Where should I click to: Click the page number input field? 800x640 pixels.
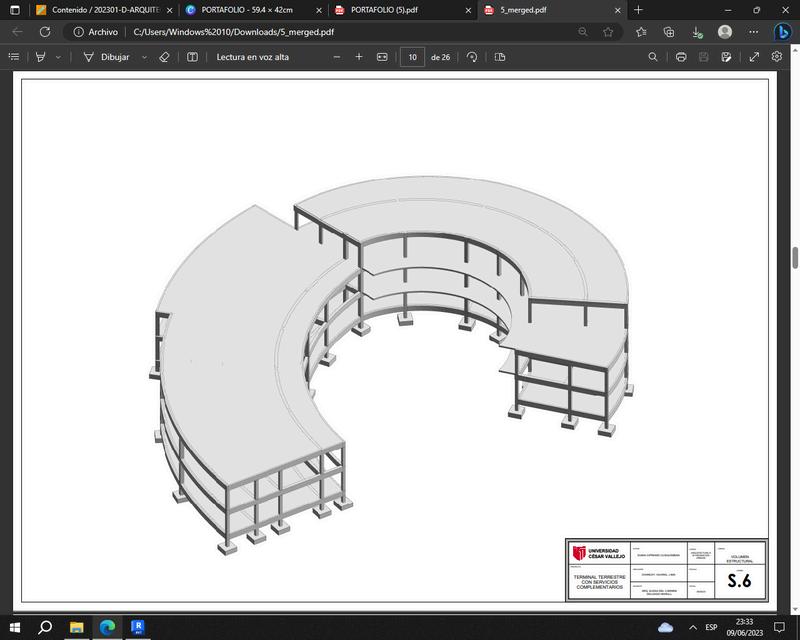(411, 57)
